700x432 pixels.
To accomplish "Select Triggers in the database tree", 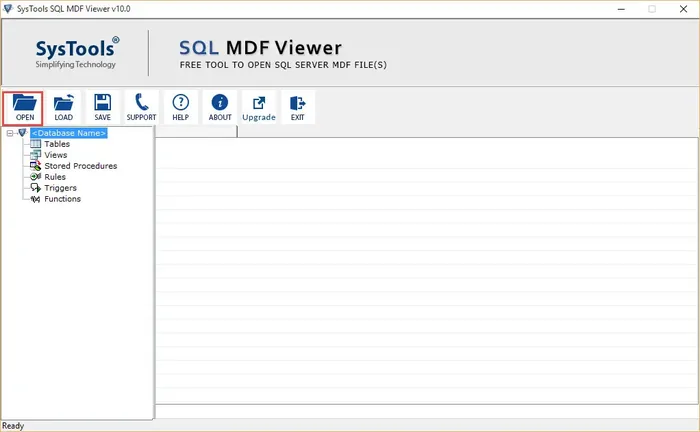I will pyautogui.click(x=60, y=188).
